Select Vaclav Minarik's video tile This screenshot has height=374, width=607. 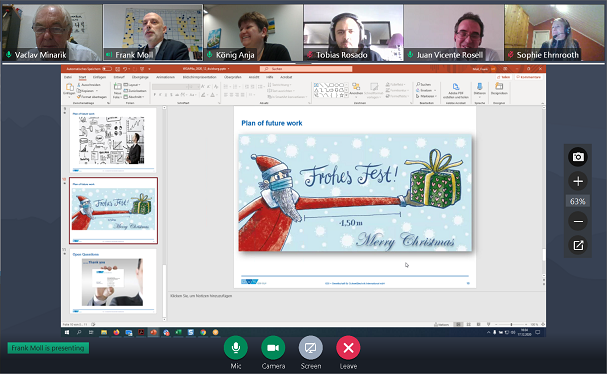(x=51, y=33)
